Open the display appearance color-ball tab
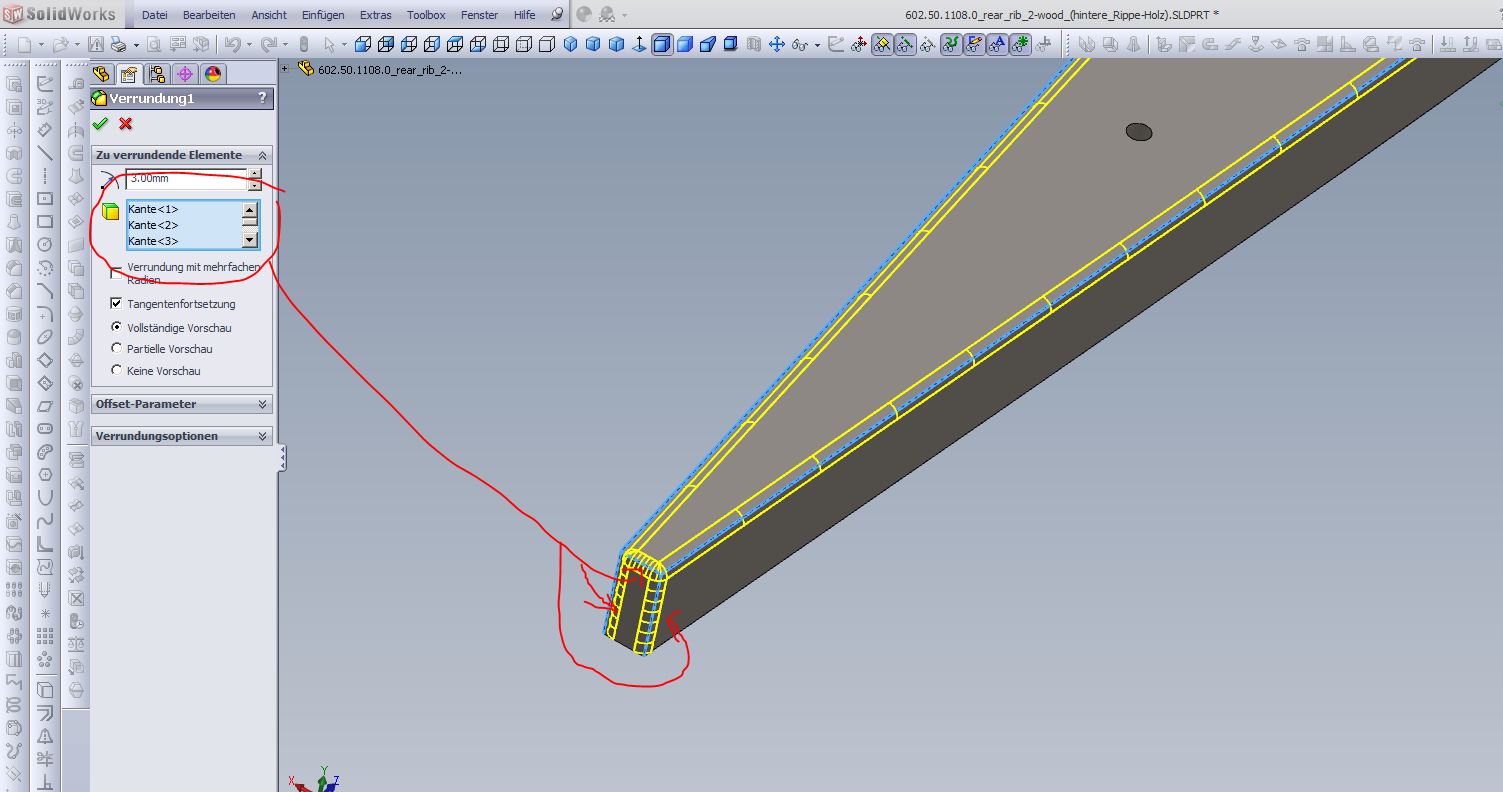 pos(213,74)
